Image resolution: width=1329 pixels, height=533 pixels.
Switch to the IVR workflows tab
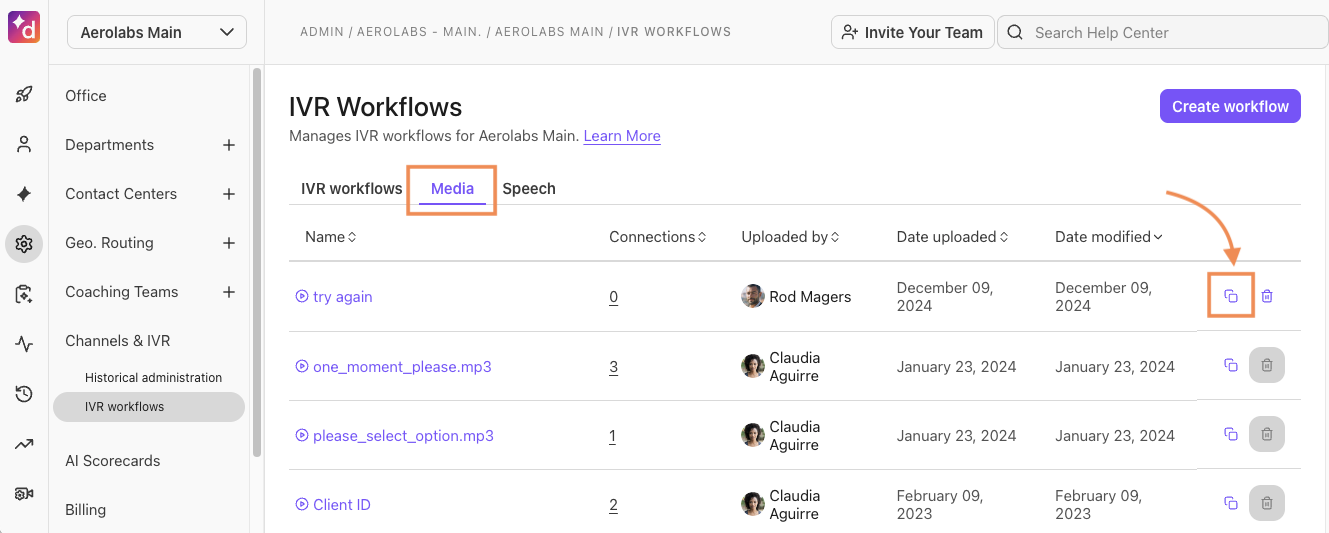click(x=351, y=188)
